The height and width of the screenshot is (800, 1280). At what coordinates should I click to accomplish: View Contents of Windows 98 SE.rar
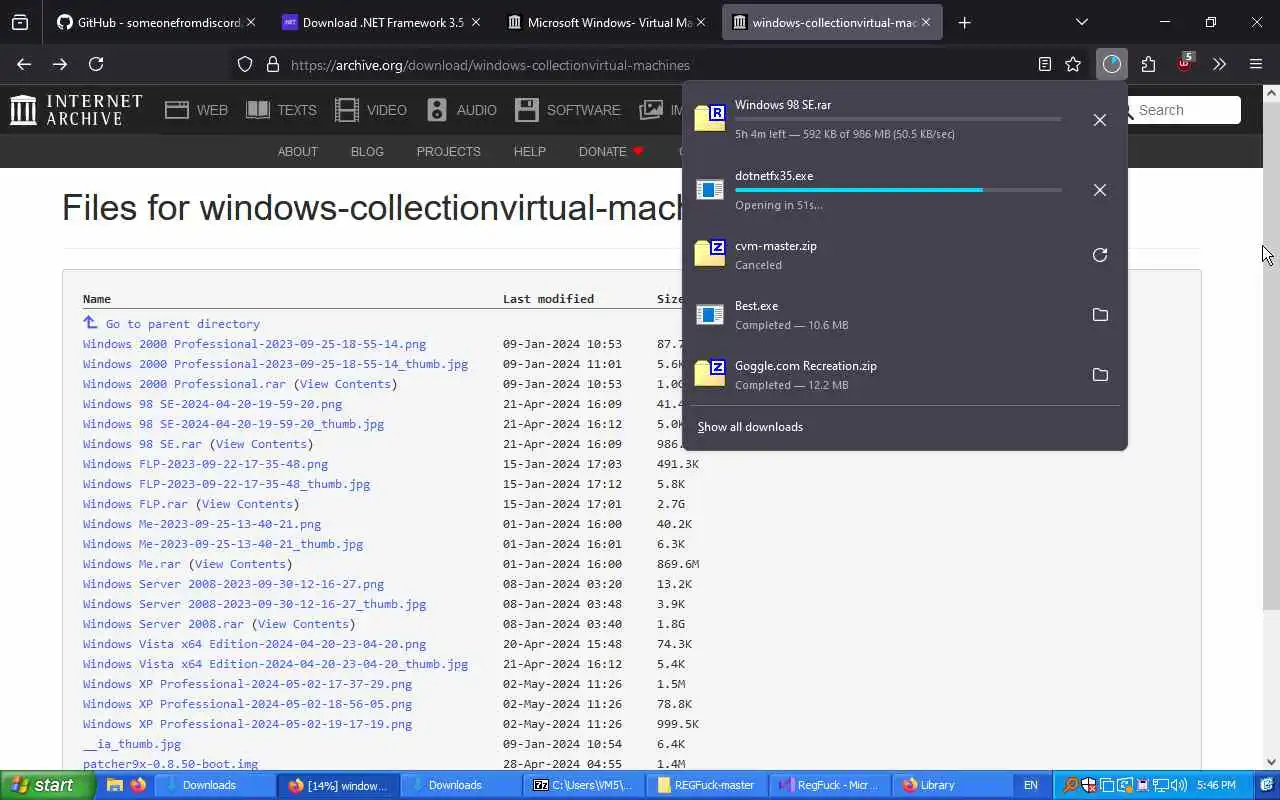[x=261, y=444]
